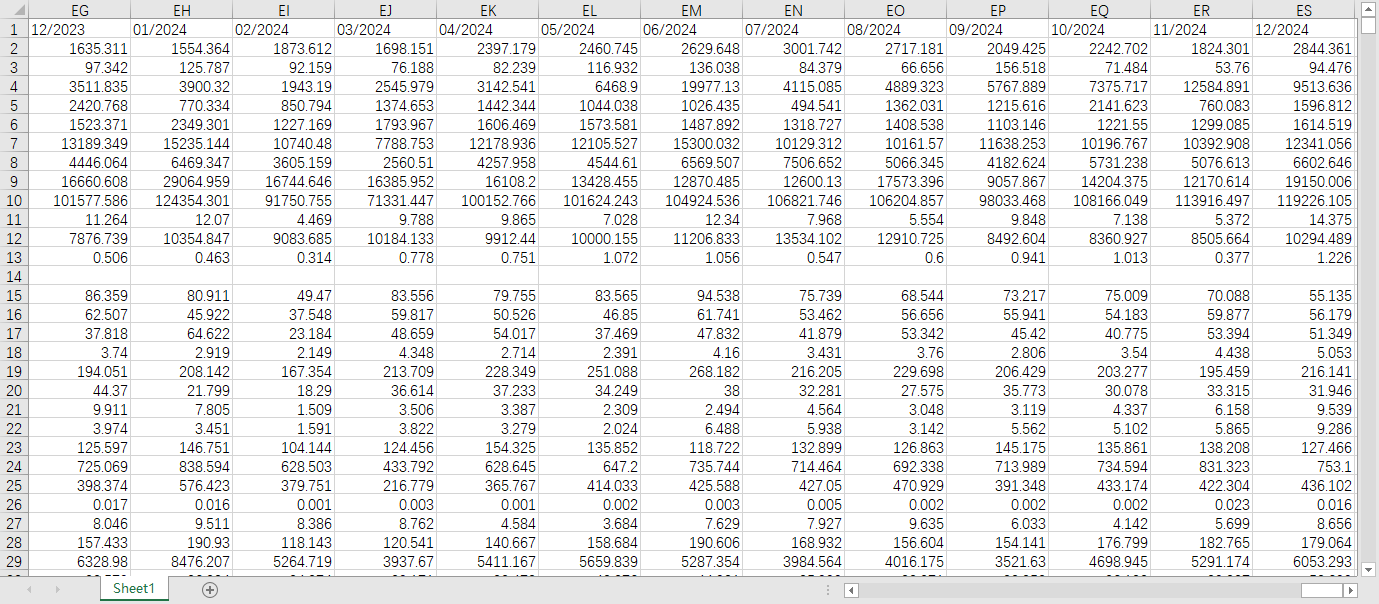The image size is (1379, 604).
Task: Select cell with value 29064.959
Action: tap(181, 181)
